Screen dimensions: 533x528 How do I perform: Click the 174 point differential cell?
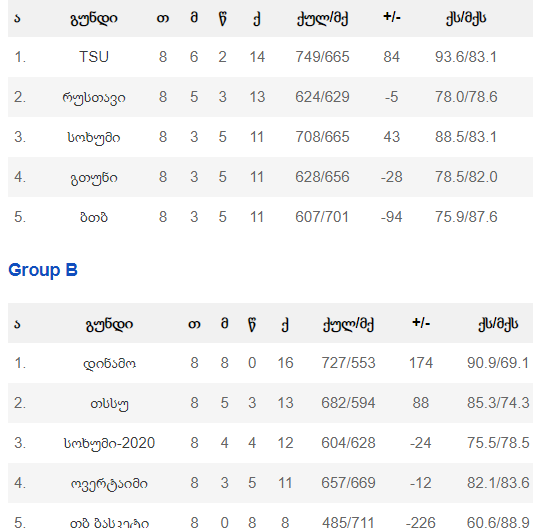[421, 363]
